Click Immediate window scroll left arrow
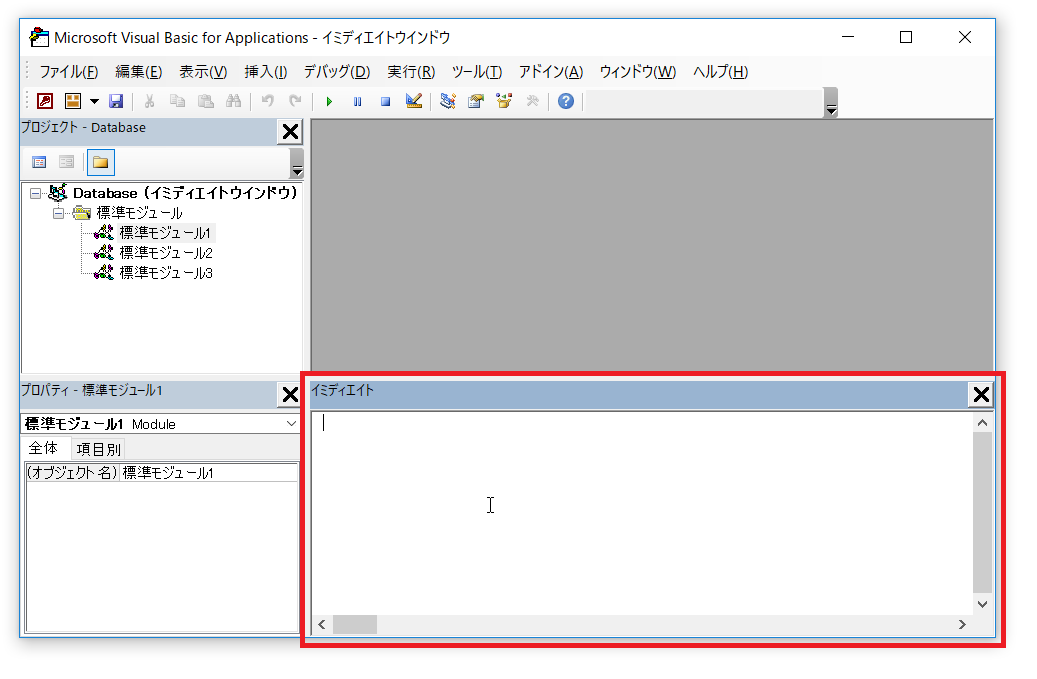Screen dimensions: 1037x679 tap(322, 625)
